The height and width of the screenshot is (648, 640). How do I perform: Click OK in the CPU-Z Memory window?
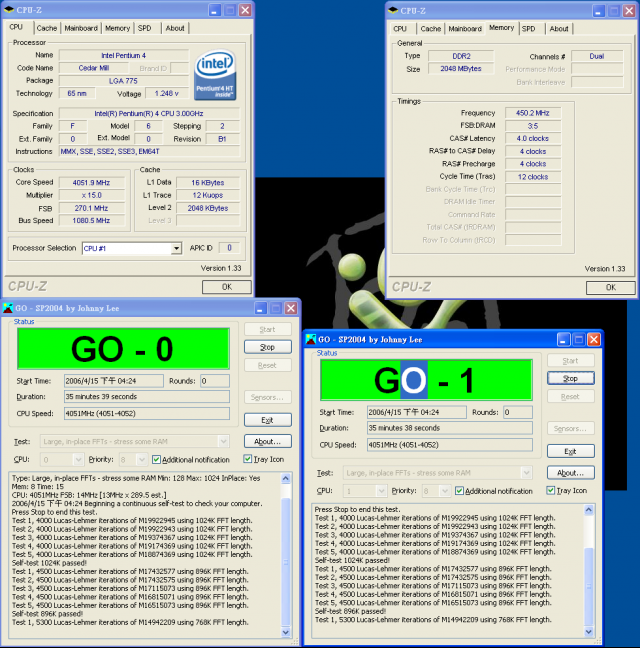(x=611, y=288)
